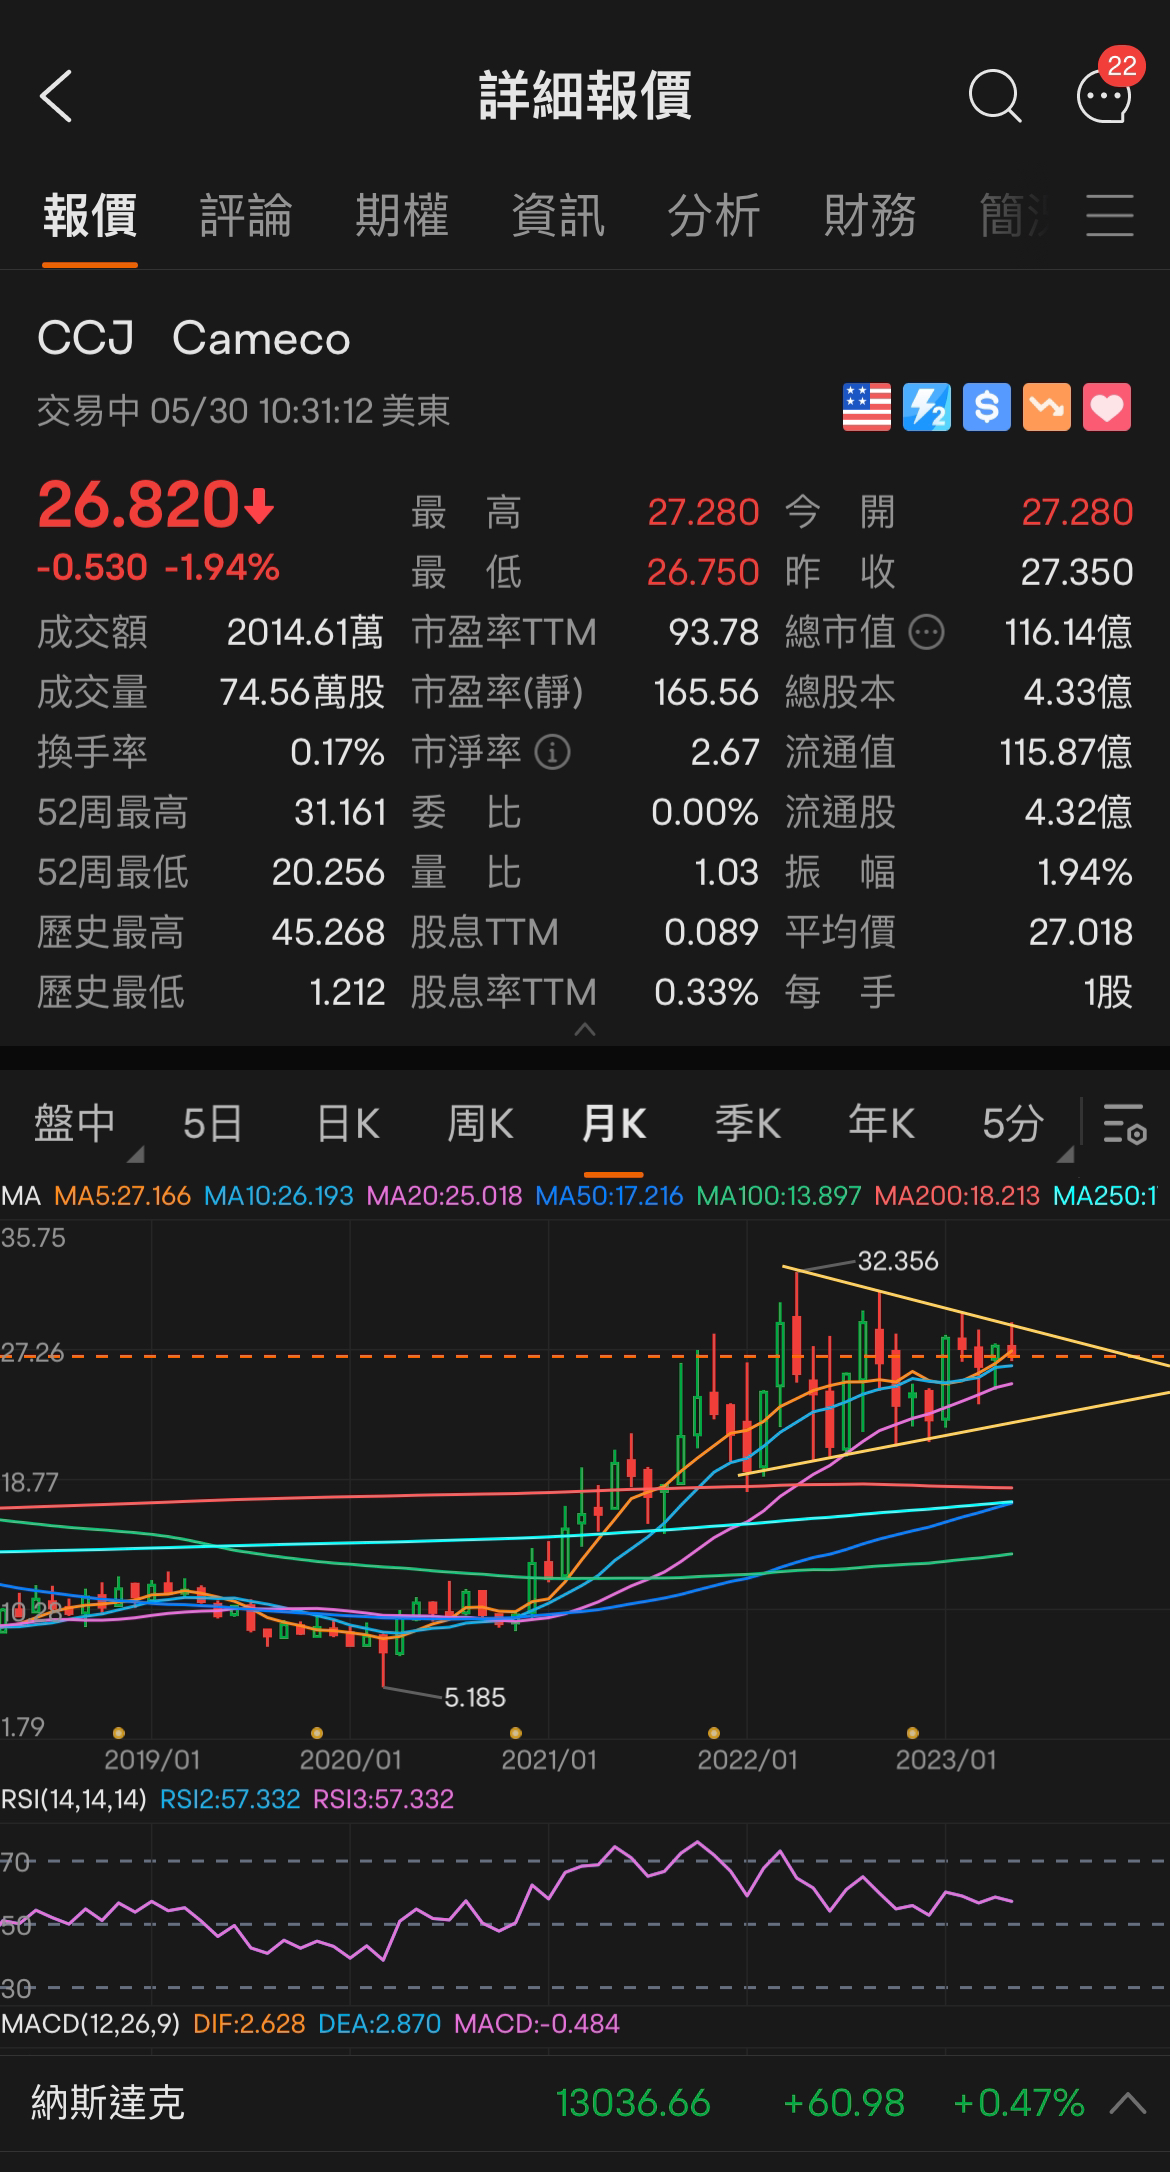Open the tab list hamburger menu
Viewport: 1170px width, 2172px height.
(1110, 215)
